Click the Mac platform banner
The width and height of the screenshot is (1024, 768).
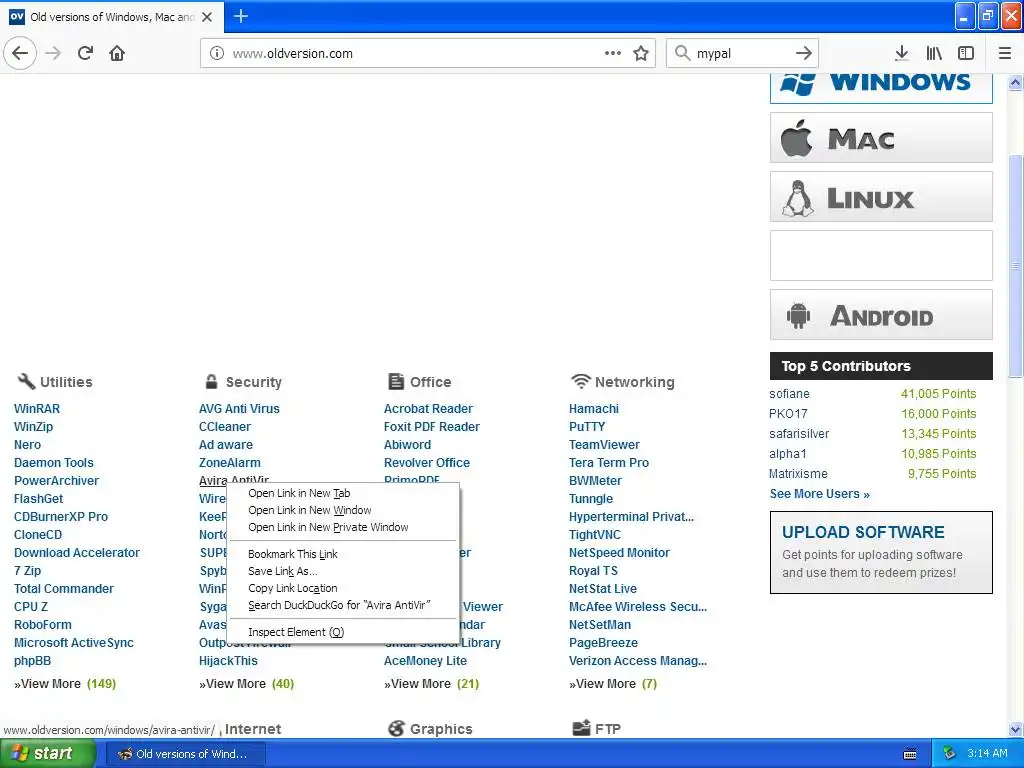(881, 138)
